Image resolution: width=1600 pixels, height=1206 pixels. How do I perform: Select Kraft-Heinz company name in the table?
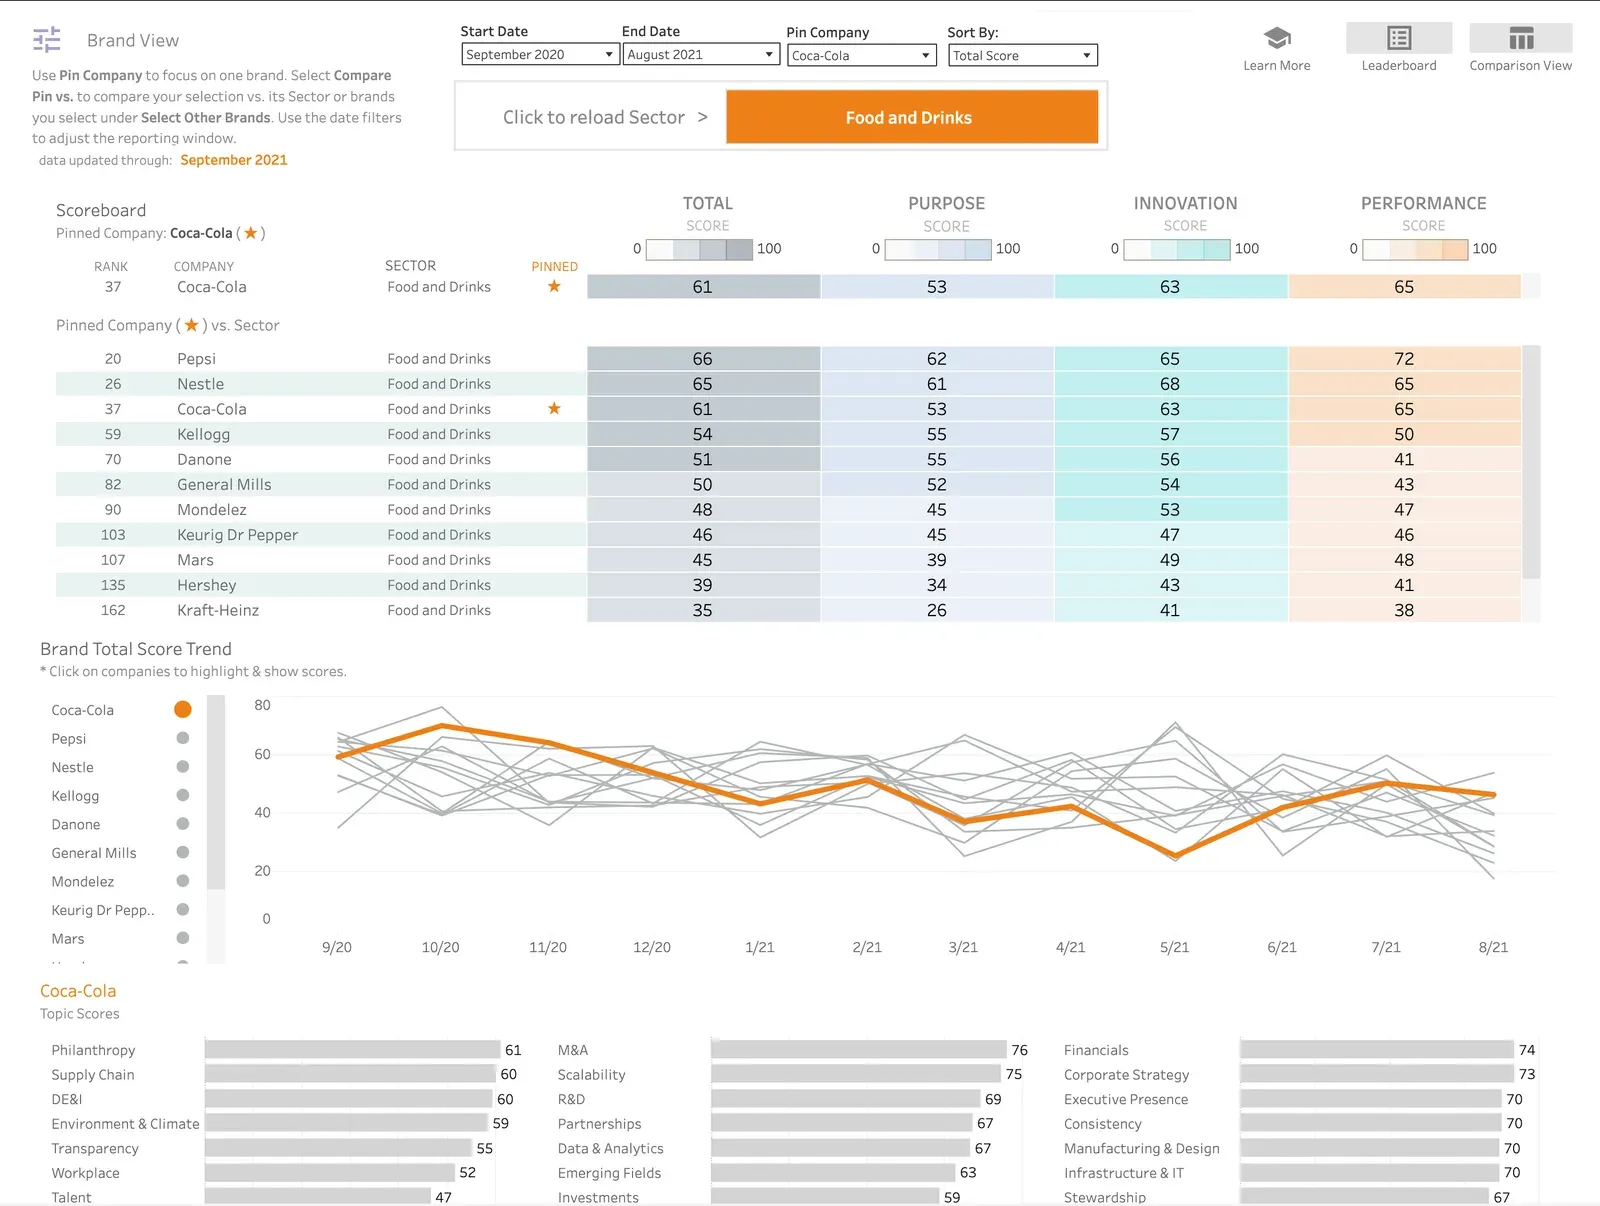click(218, 610)
